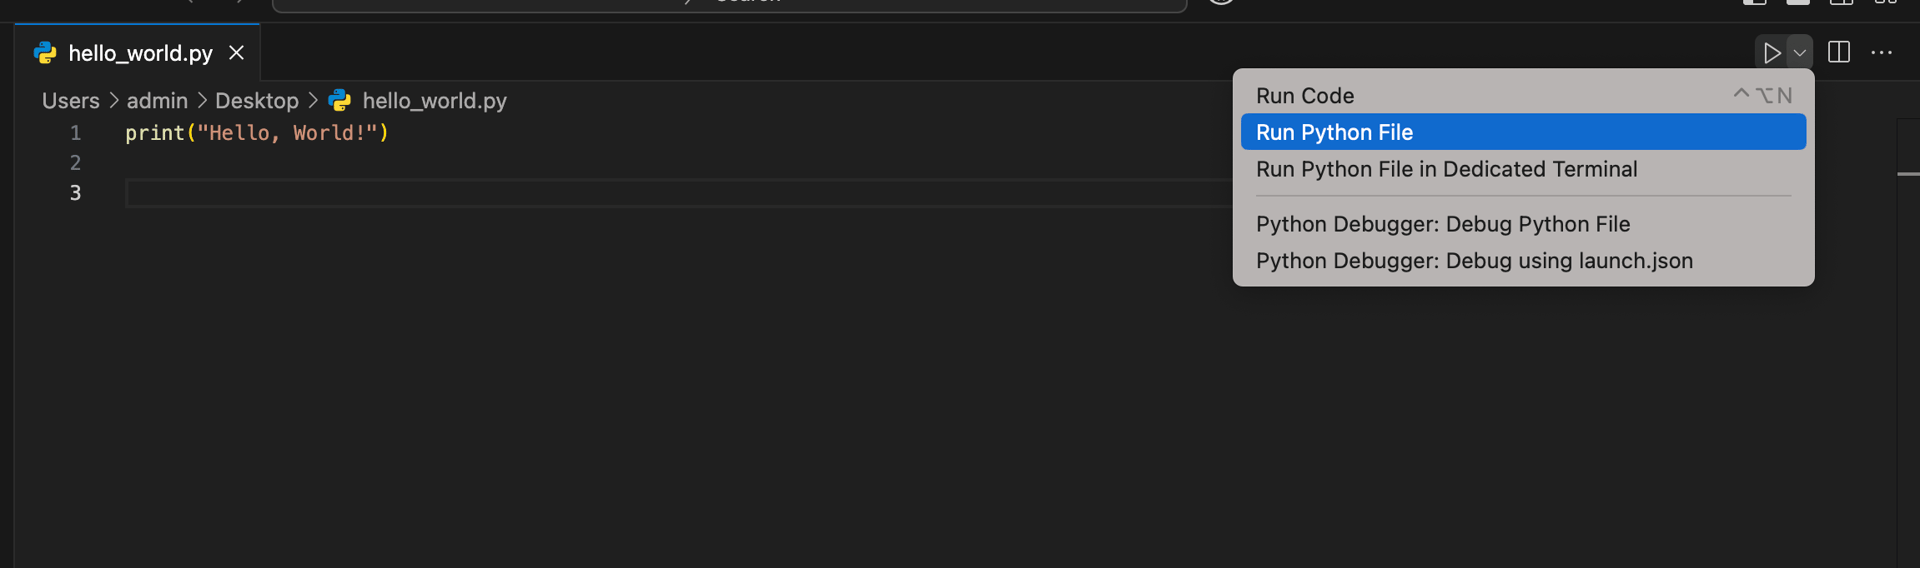
Task: Open the Users breadcrumb segment
Action: pos(70,101)
